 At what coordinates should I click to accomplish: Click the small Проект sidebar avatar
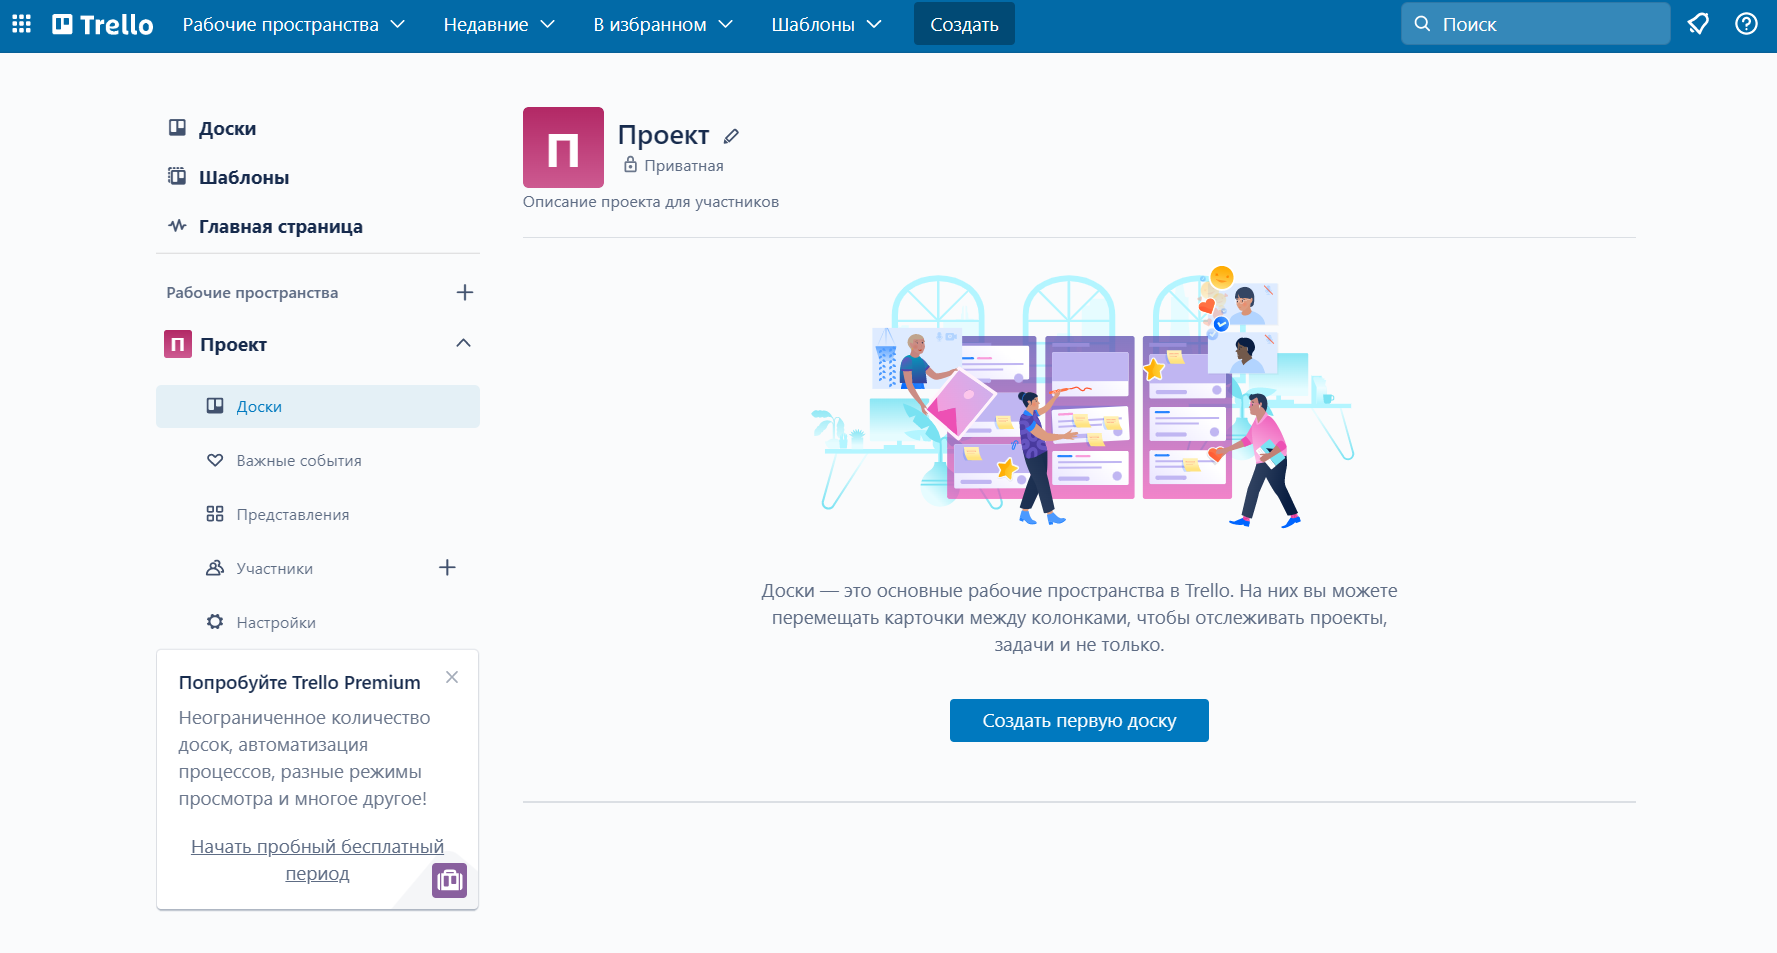coord(178,344)
